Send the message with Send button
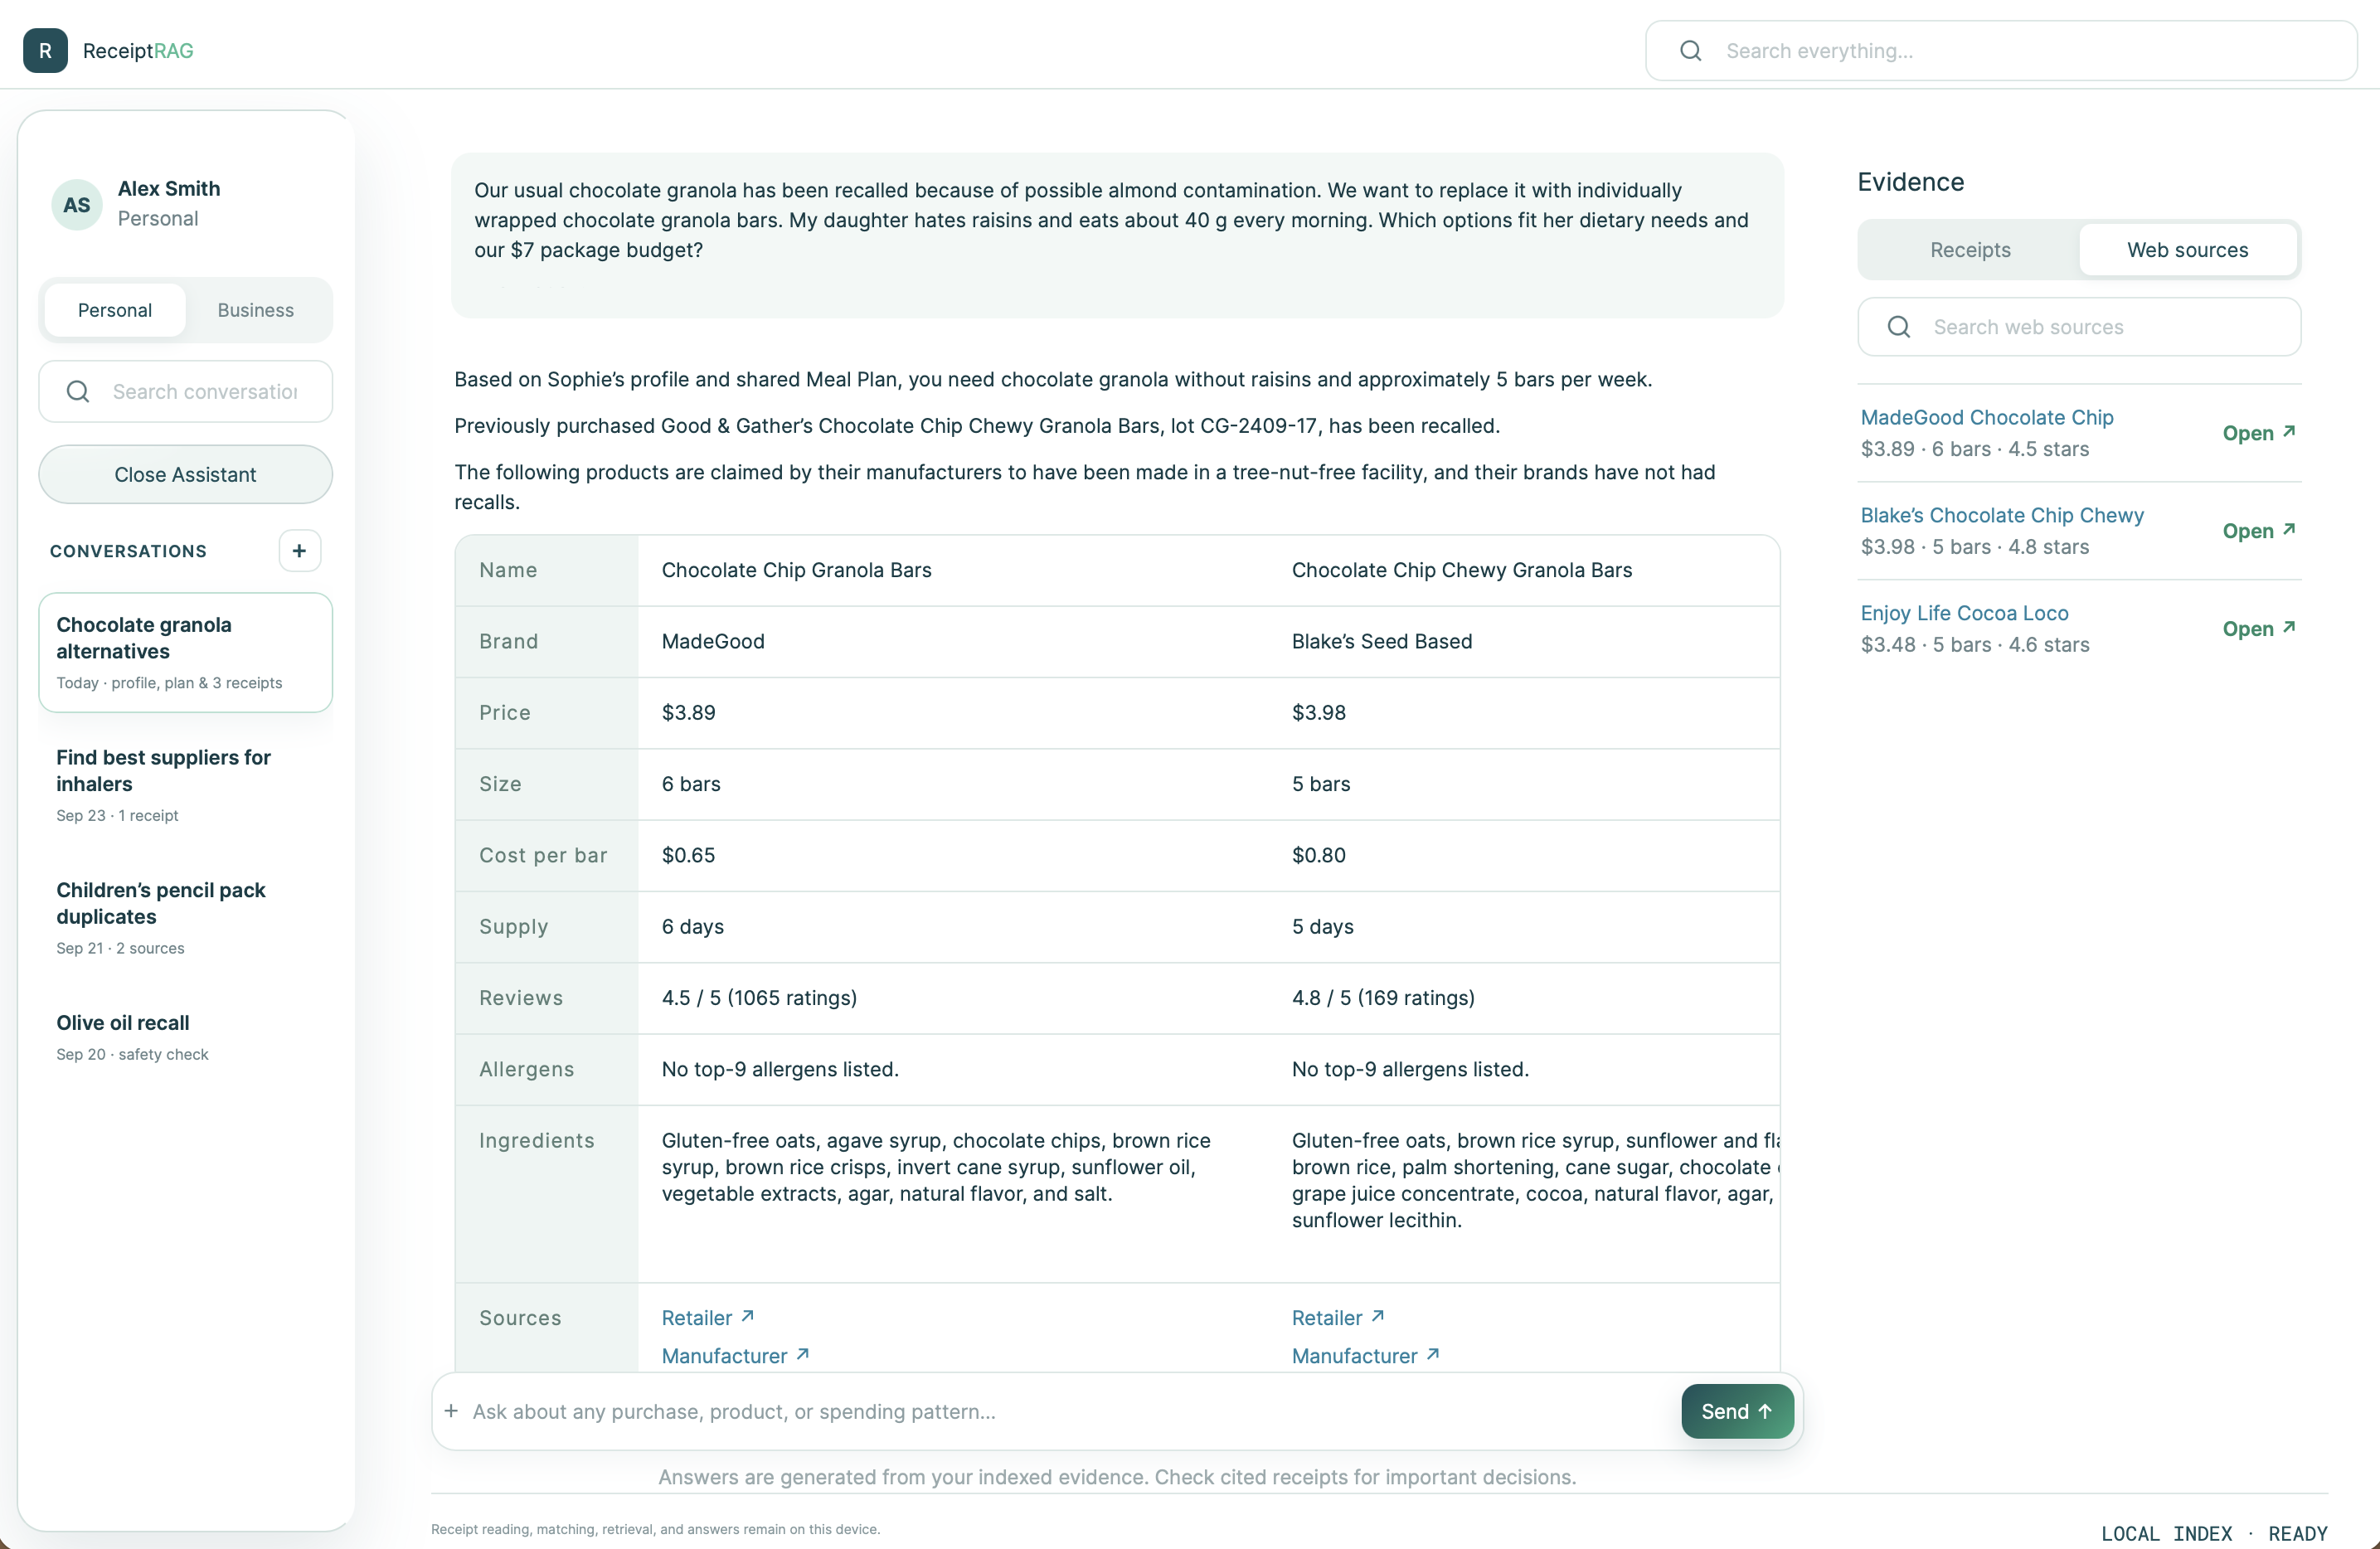The width and height of the screenshot is (2380, 1549). [x=1737, y=1411]
